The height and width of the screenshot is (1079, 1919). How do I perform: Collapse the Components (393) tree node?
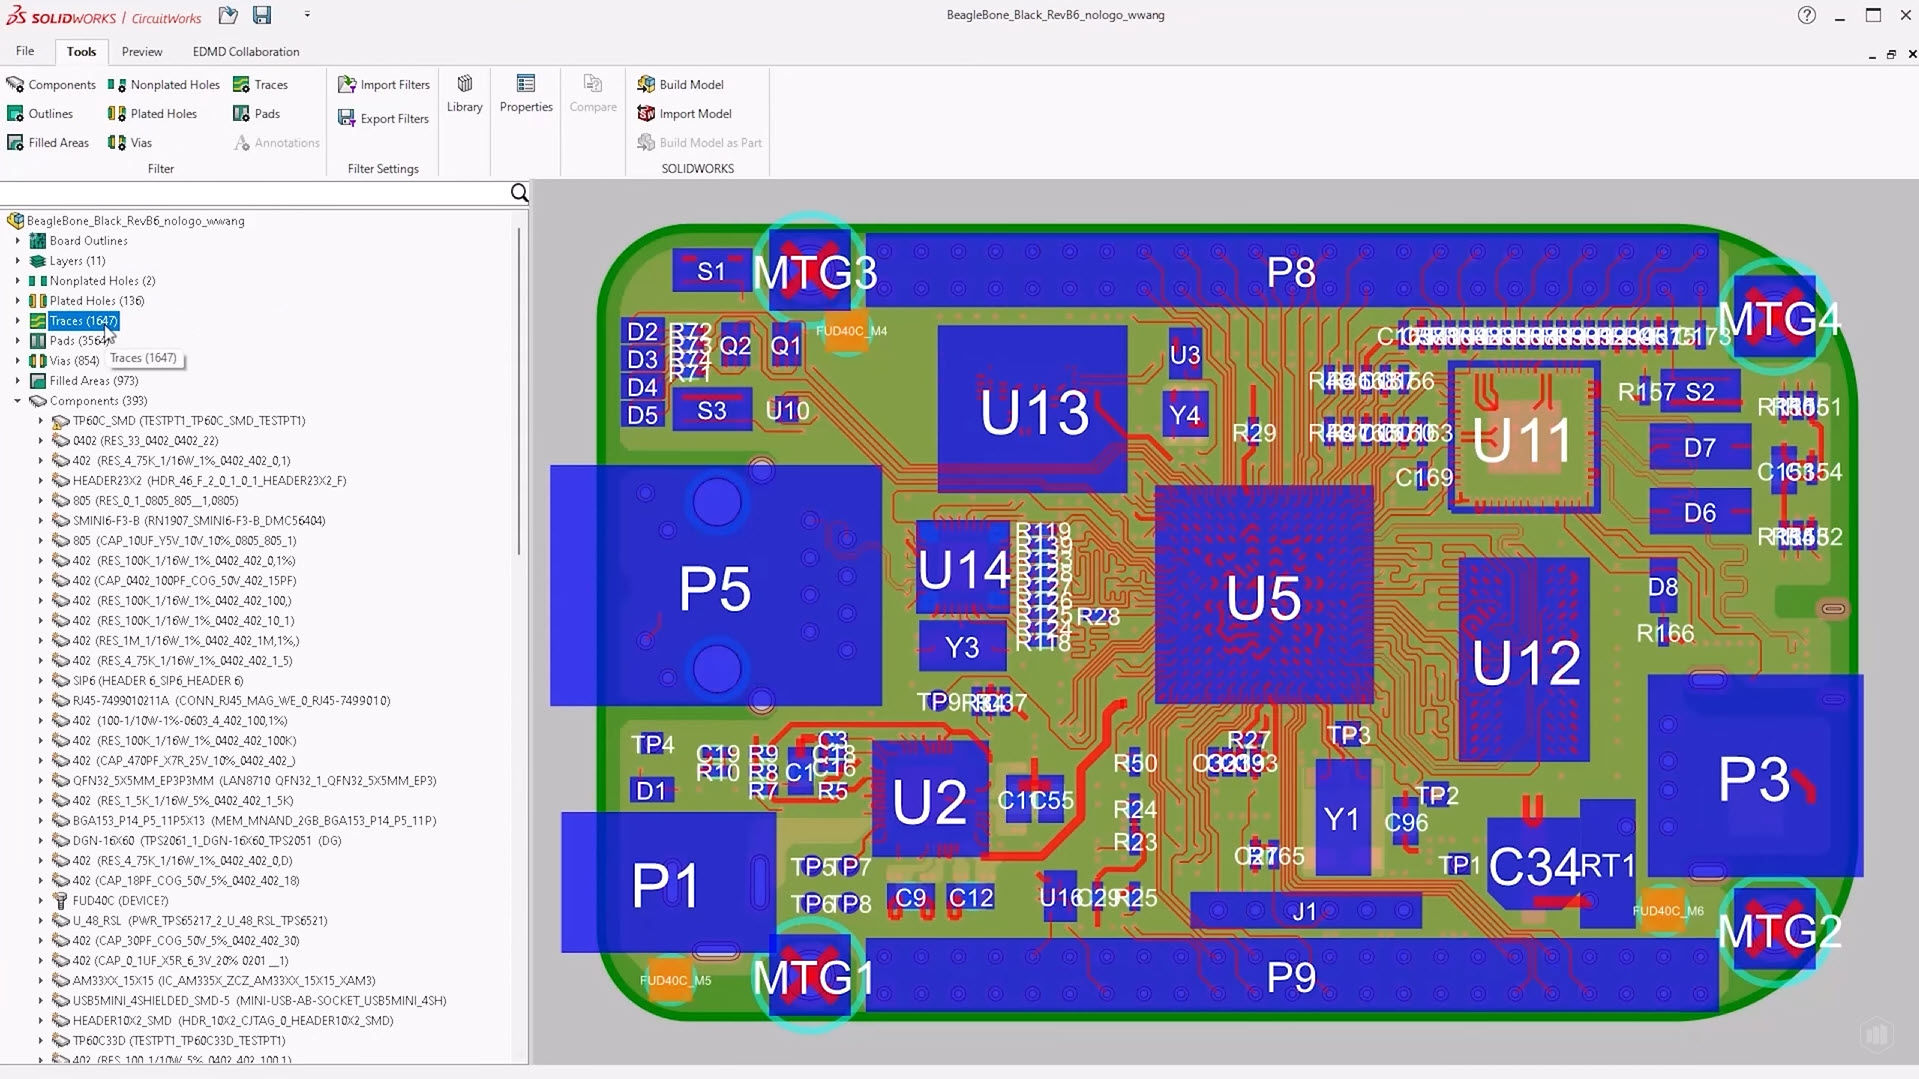[17, 401]
